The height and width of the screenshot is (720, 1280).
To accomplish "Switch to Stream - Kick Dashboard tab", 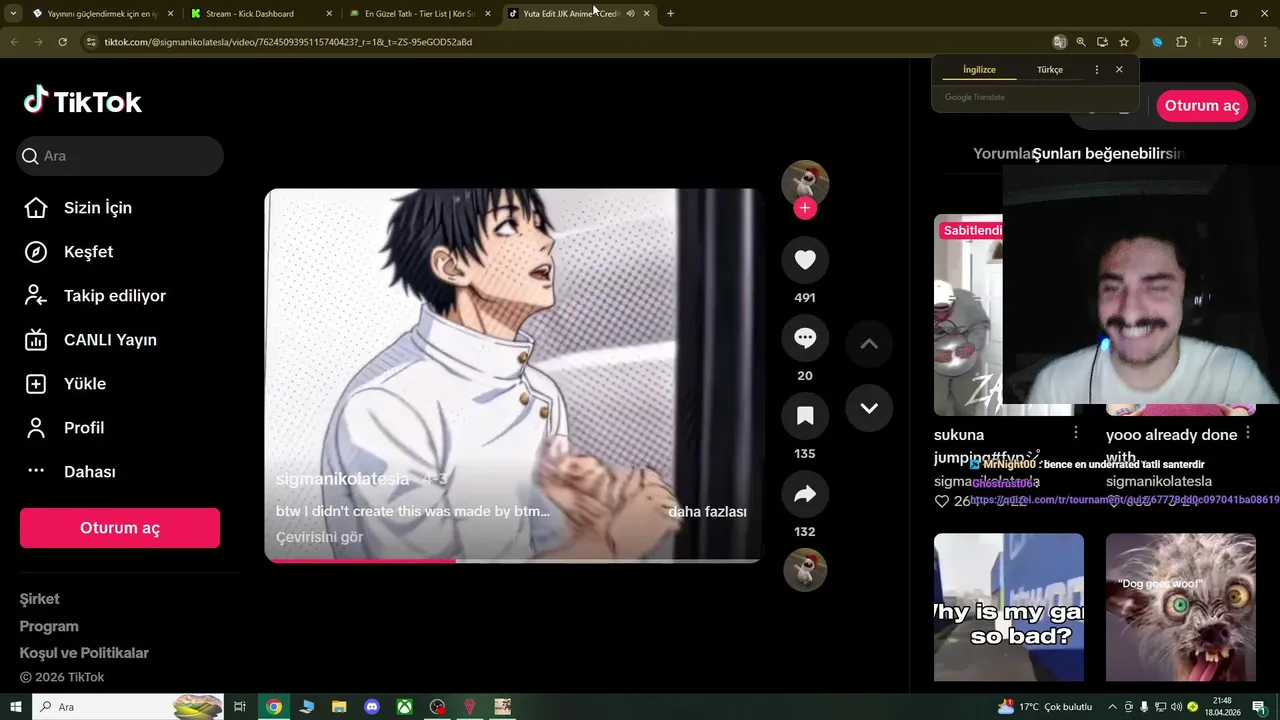I will (x=260, y=14).
